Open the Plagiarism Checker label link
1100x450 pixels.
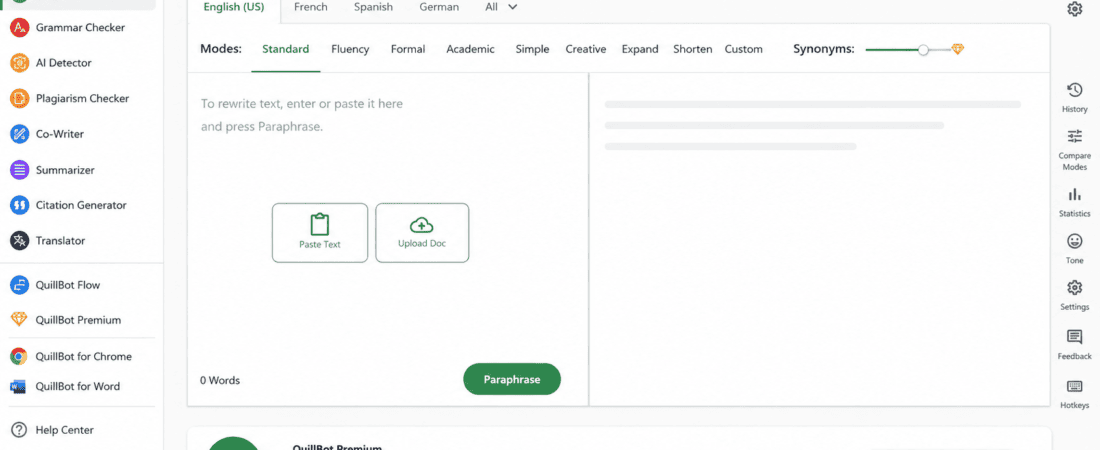click(83, 98)
